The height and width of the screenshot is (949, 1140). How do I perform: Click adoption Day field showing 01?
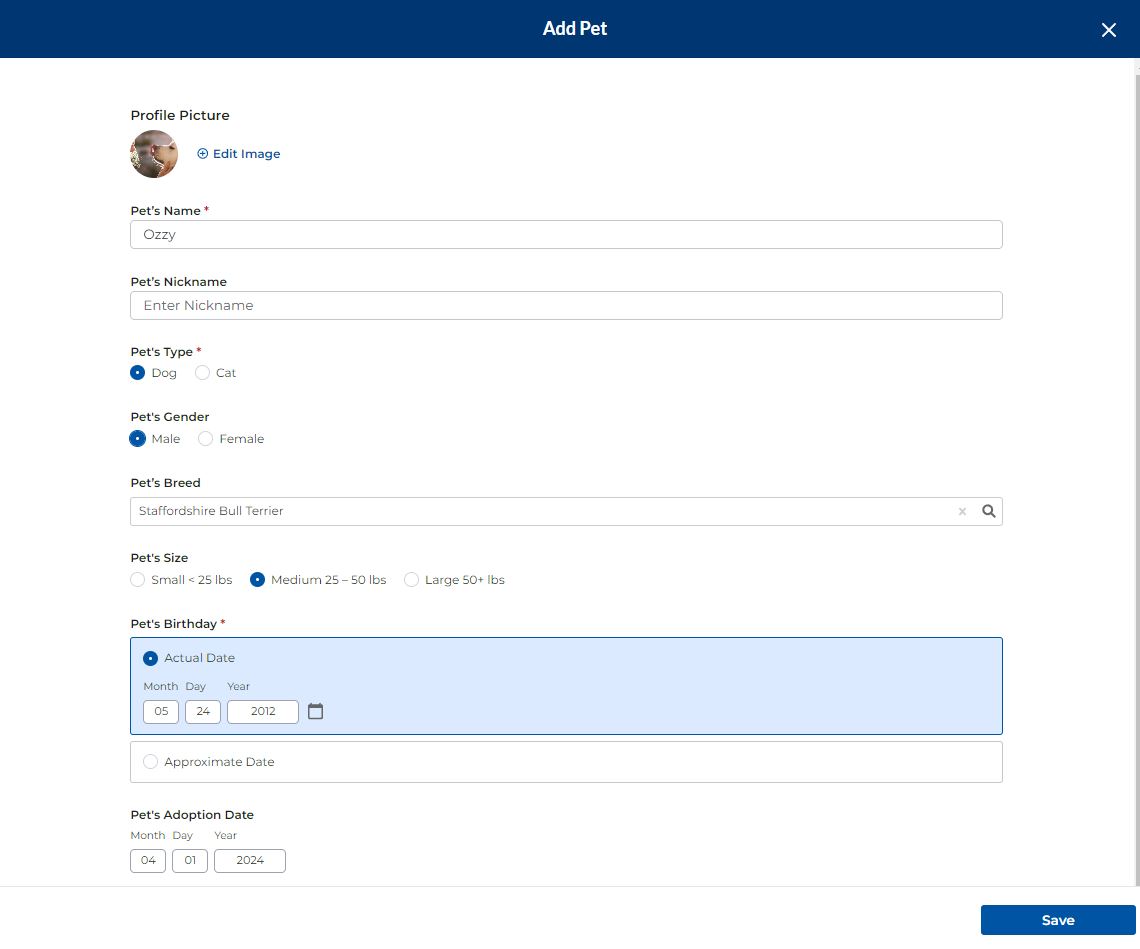click(x=190, y=860)
